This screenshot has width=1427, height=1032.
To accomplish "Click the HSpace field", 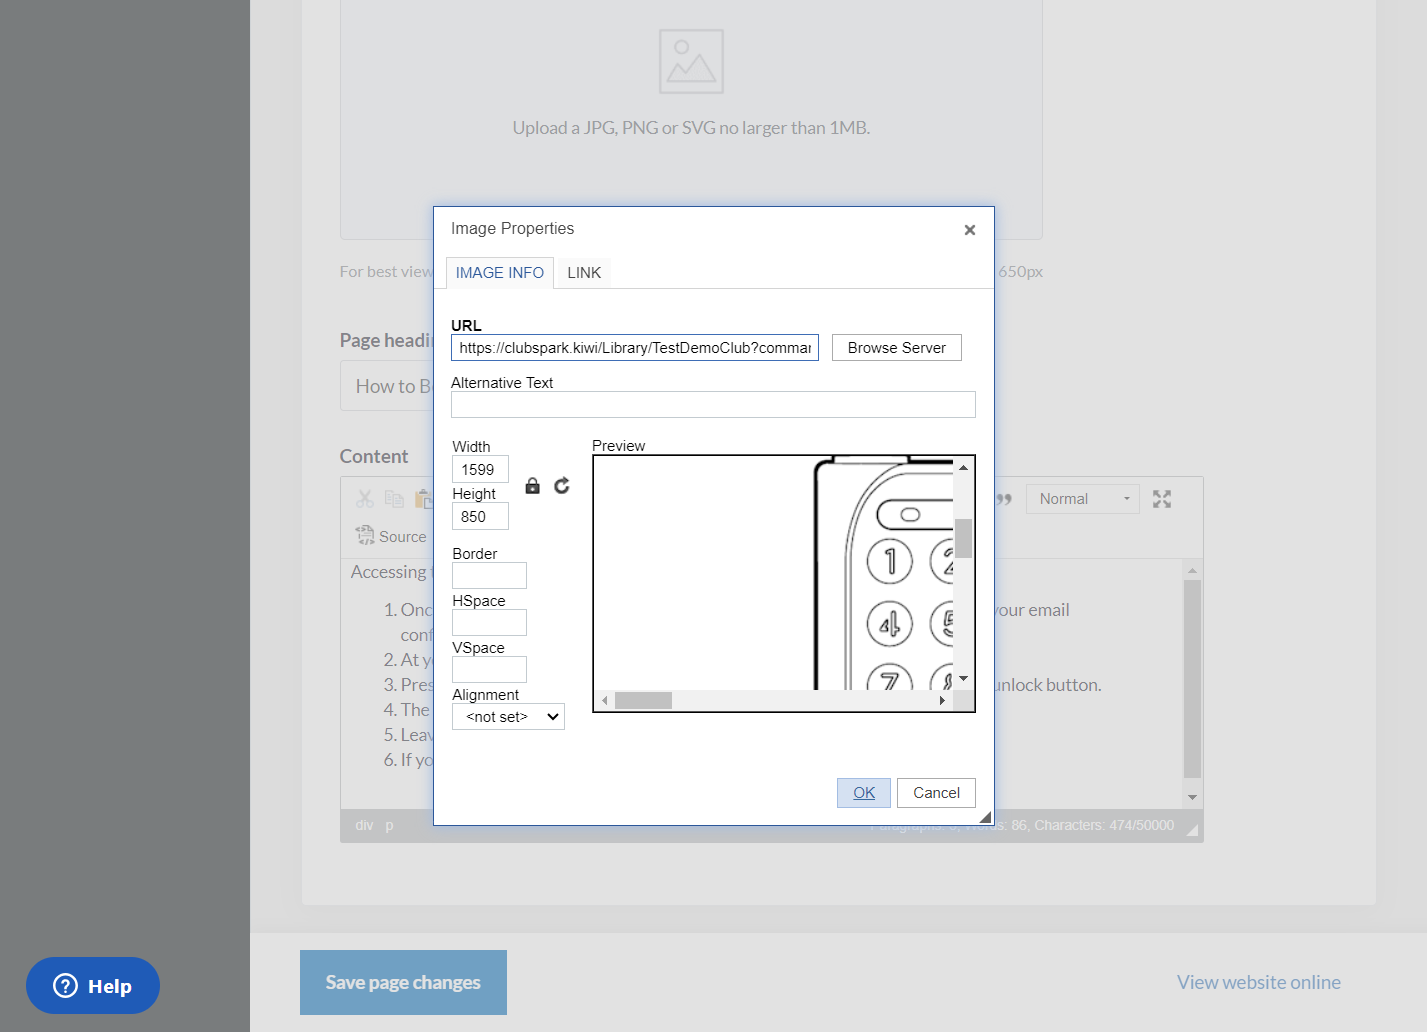I will pos(489,622).
